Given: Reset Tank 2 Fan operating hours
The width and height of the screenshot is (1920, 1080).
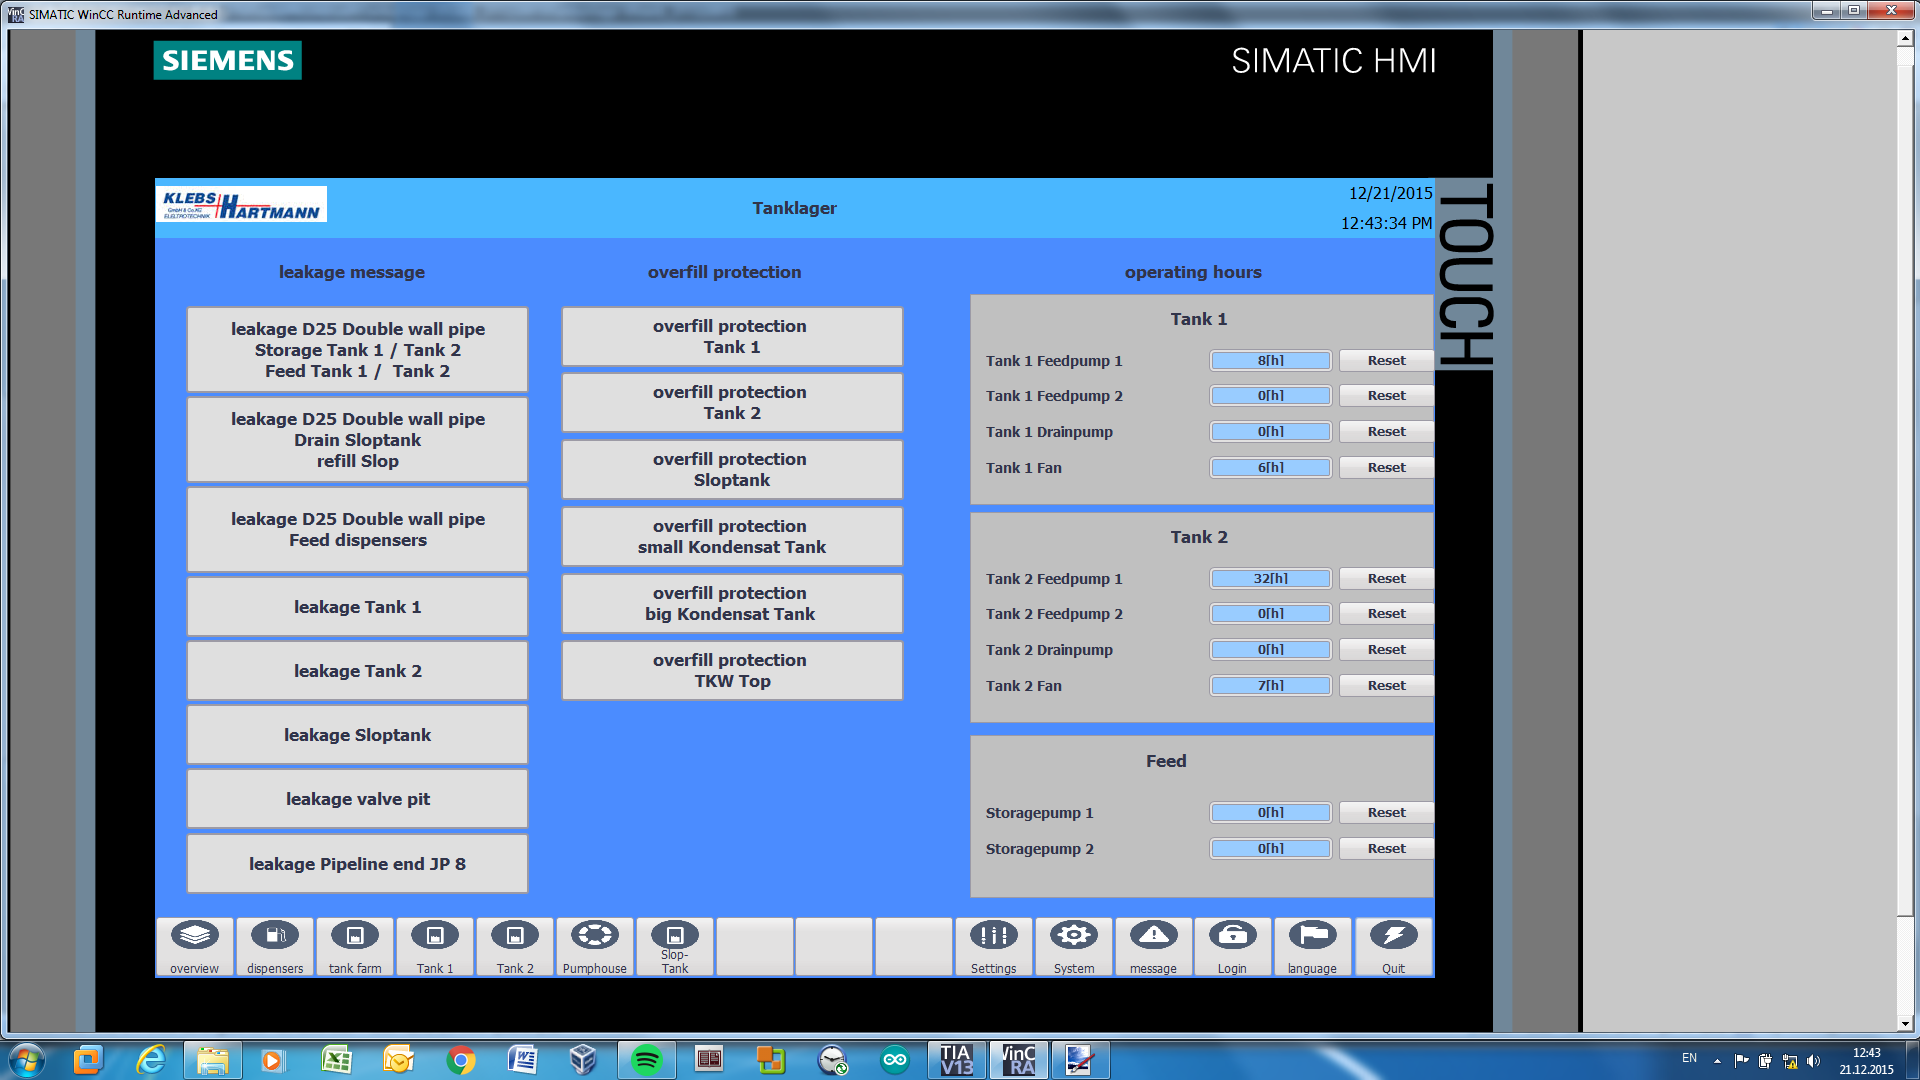Looking at the screenshot, I should (x=1386, y=685).
